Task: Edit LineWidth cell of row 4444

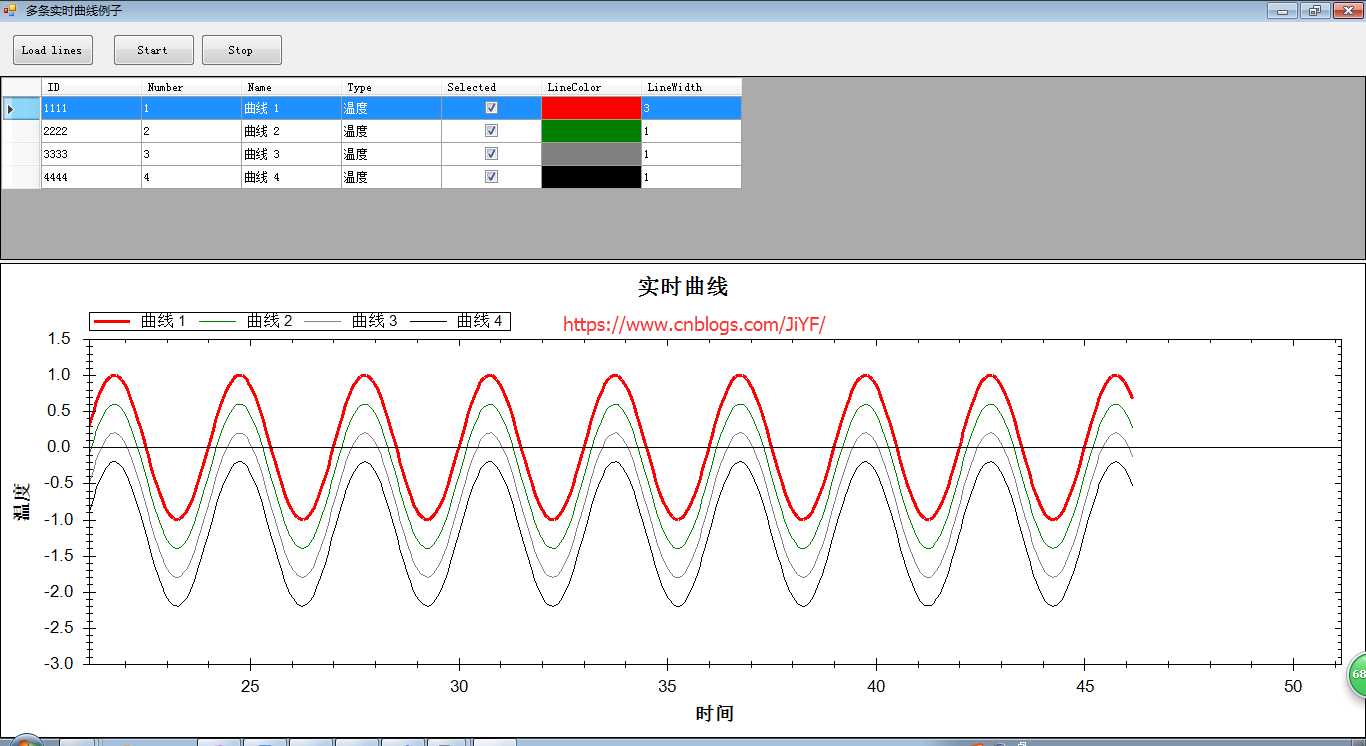Action: pos(691,177)
